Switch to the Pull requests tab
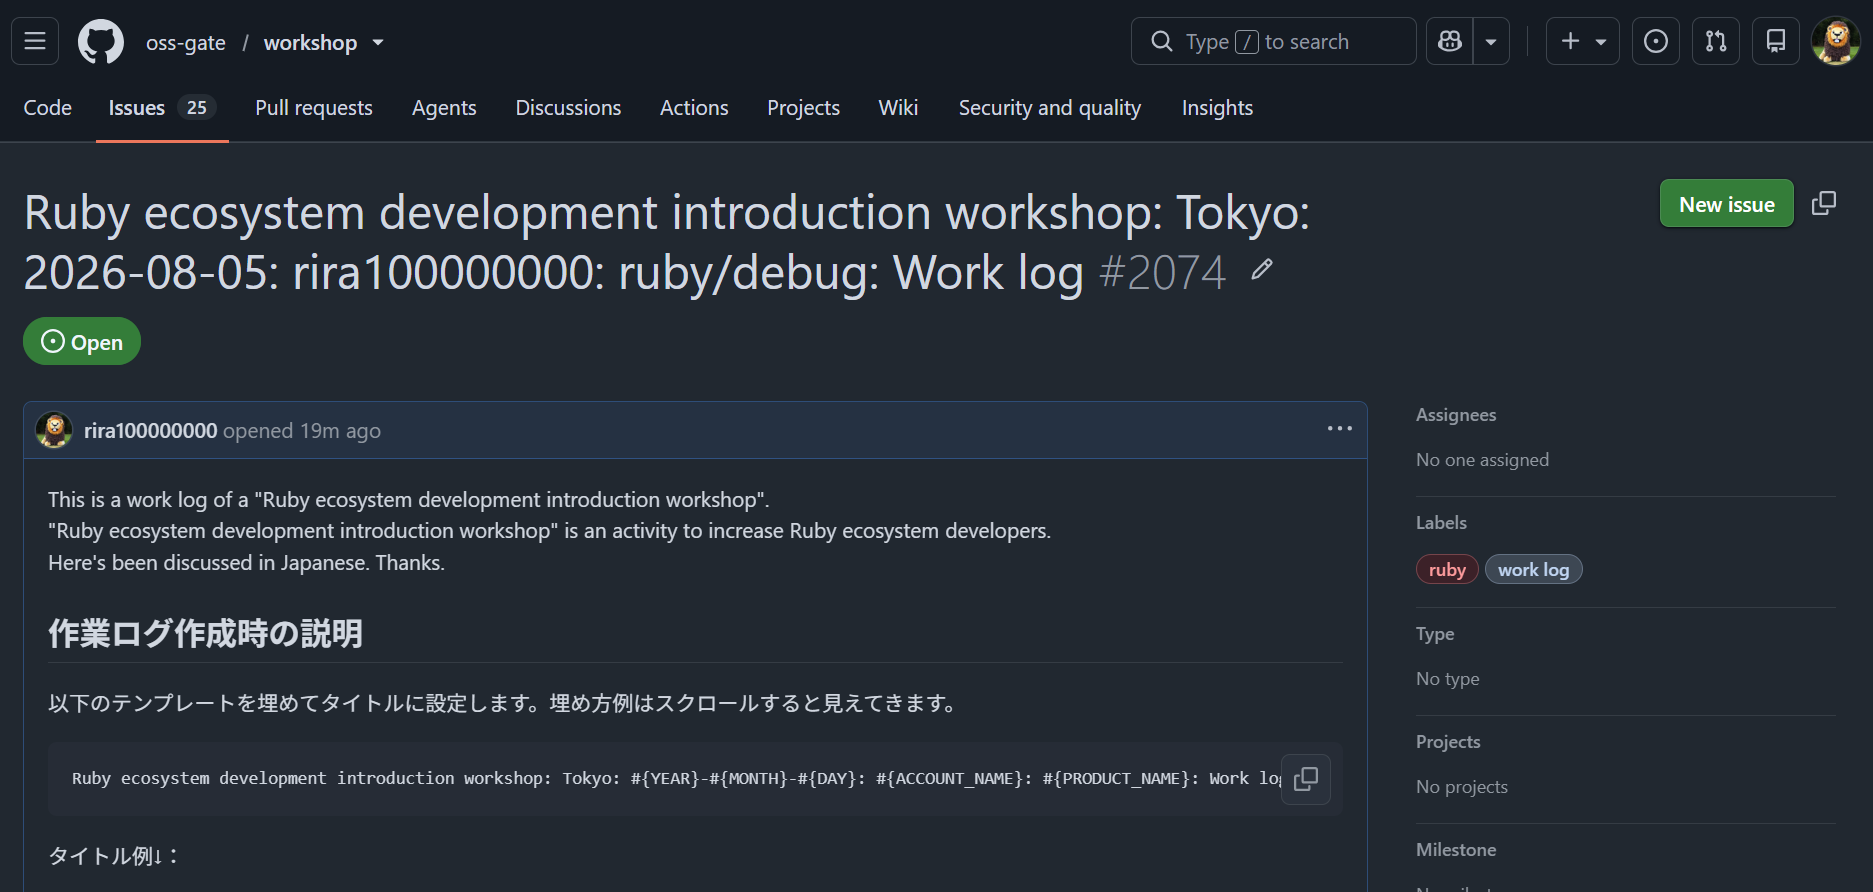The width and height of the screenshot is (1873, 892). click(314, 108)
